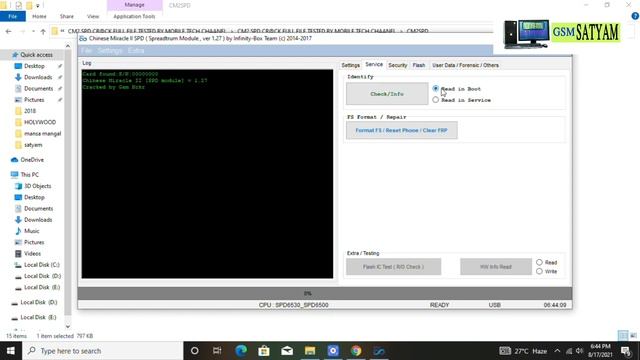Open Application Tools ribbon tab
The height and width of the screenshot is (360, 640).
coord(134,16)
